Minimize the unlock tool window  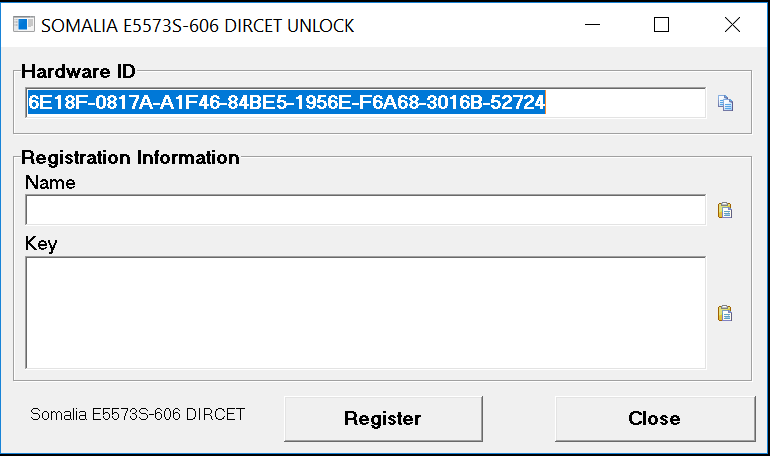[x=593, y=25]
